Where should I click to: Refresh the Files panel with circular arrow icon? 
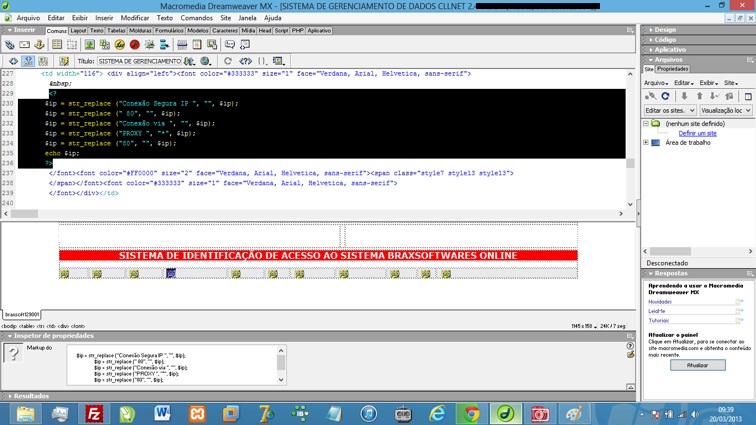(x=665, y=97)
